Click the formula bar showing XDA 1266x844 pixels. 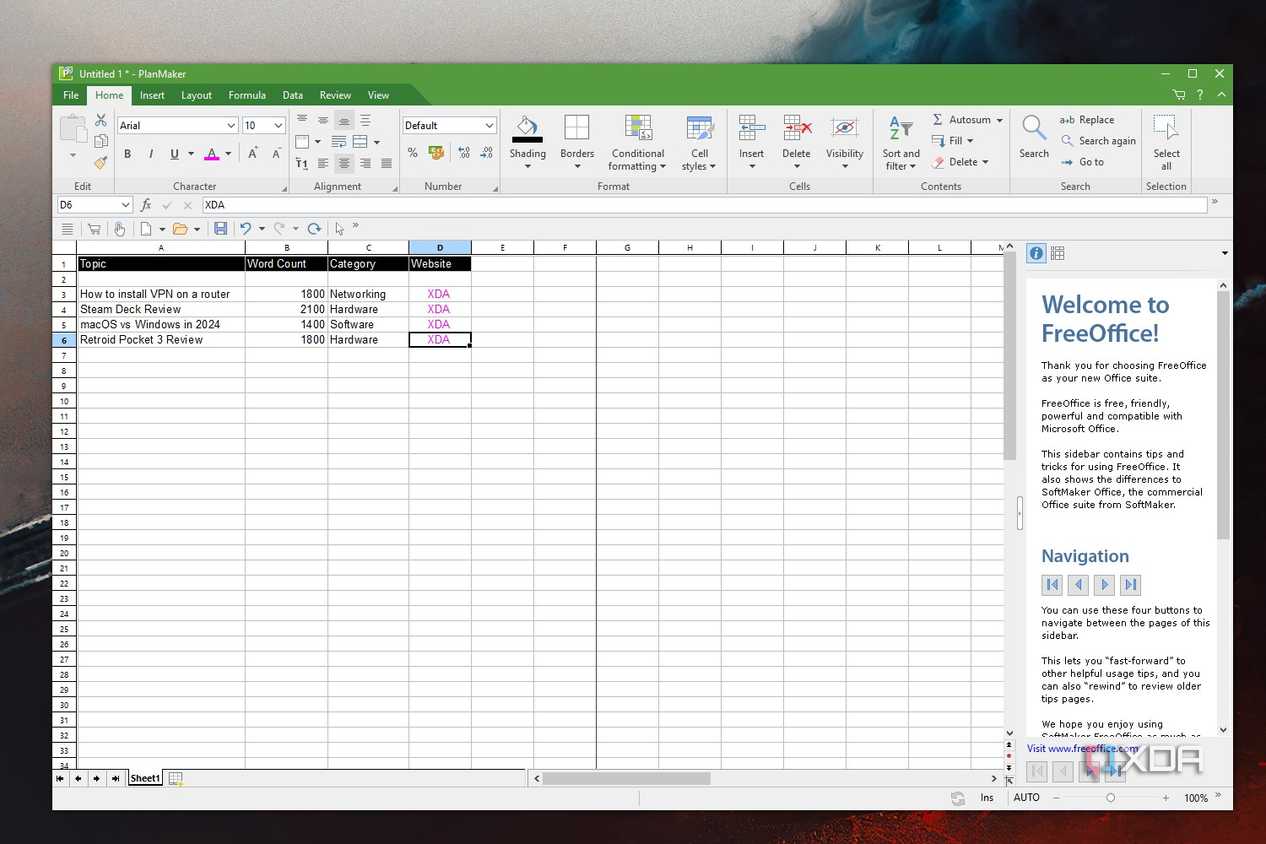(704, 205)
